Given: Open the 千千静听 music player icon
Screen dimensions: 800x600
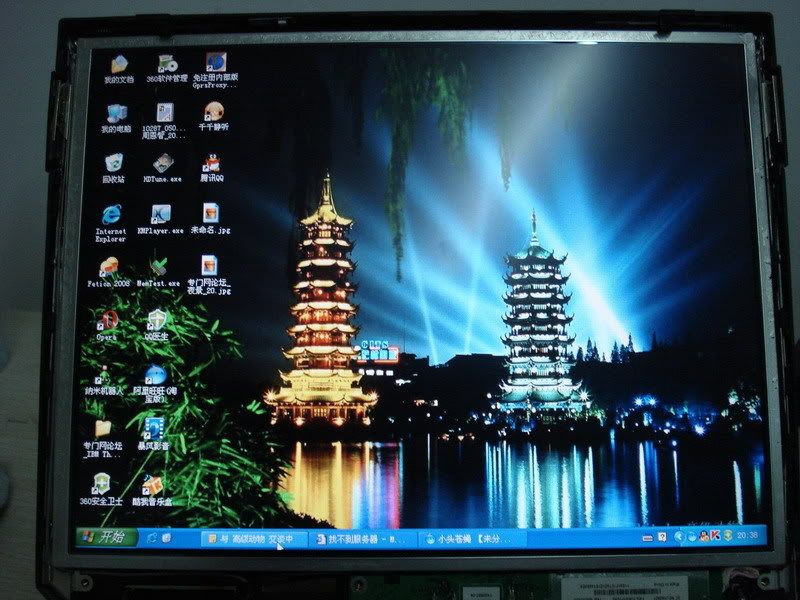Looking at the screenshot, I should point(213,112).
